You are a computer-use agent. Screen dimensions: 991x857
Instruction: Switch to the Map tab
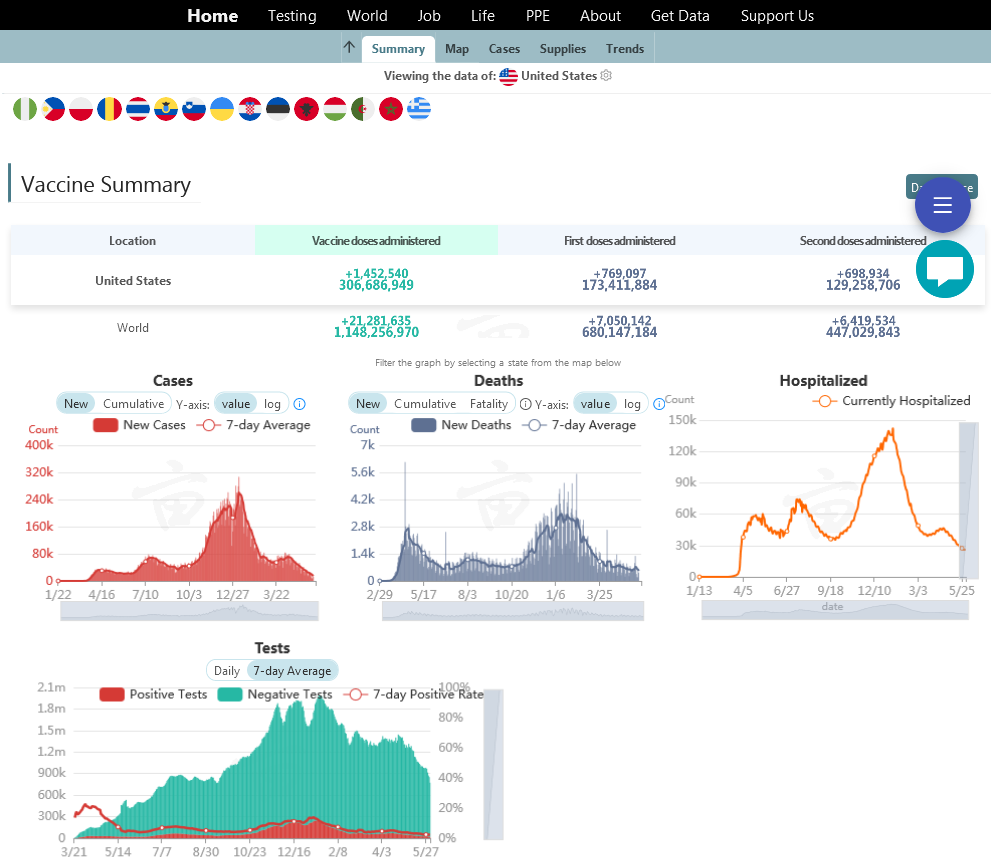pos(457,49)
